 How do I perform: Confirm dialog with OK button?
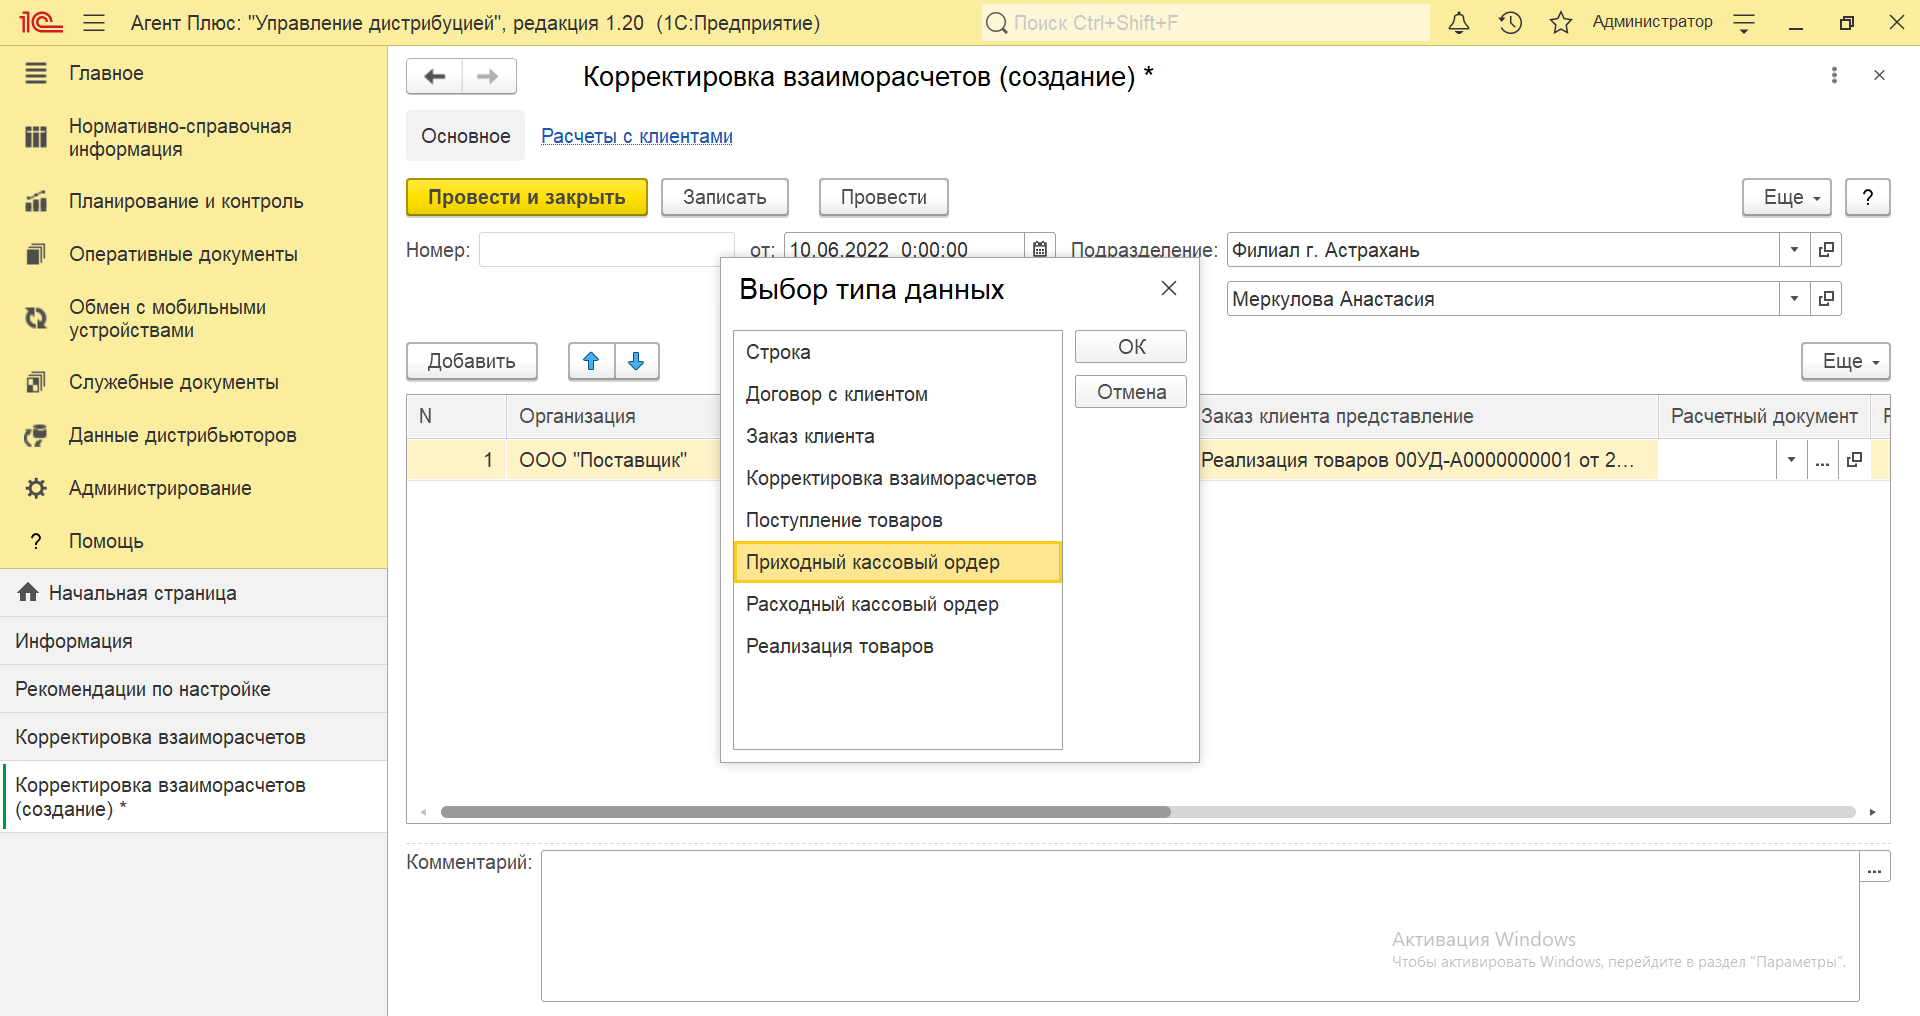[1131, 347]
